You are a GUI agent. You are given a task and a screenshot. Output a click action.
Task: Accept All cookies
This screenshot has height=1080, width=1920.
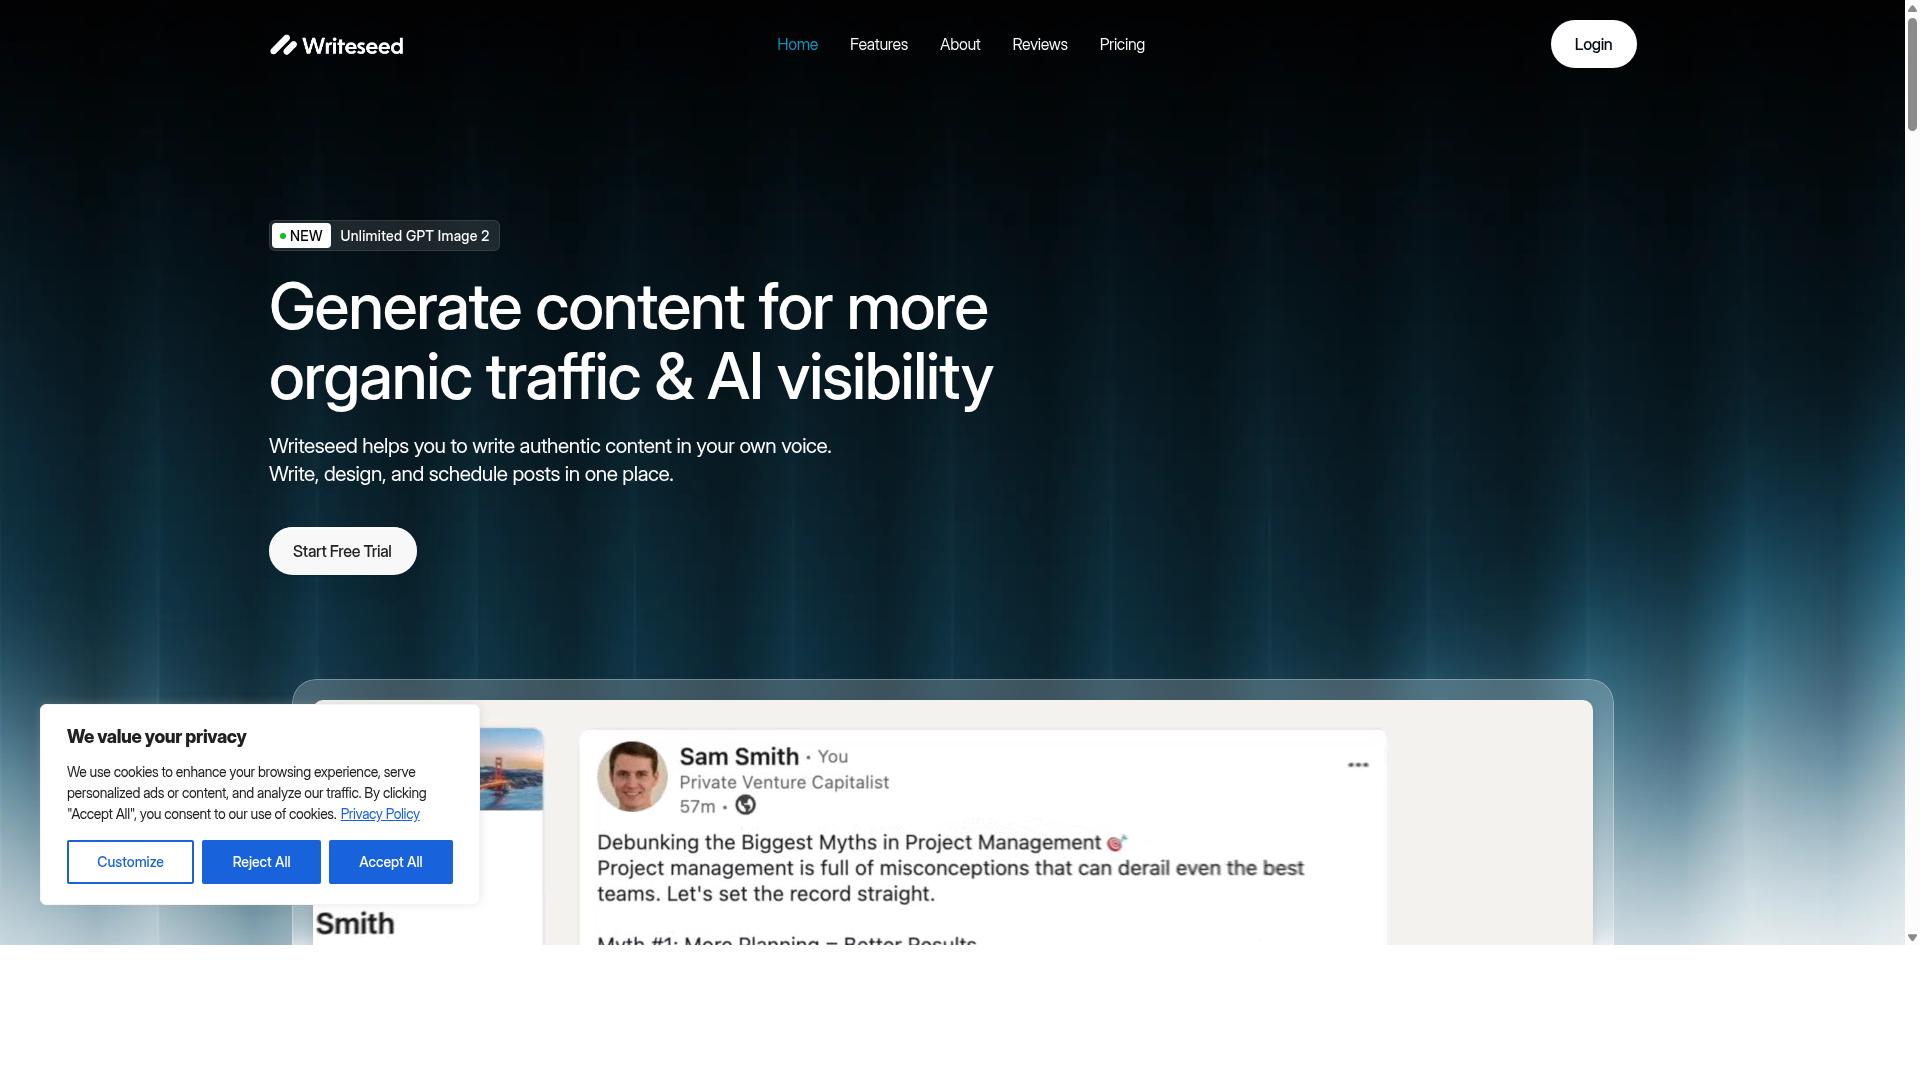click(390, 862)
